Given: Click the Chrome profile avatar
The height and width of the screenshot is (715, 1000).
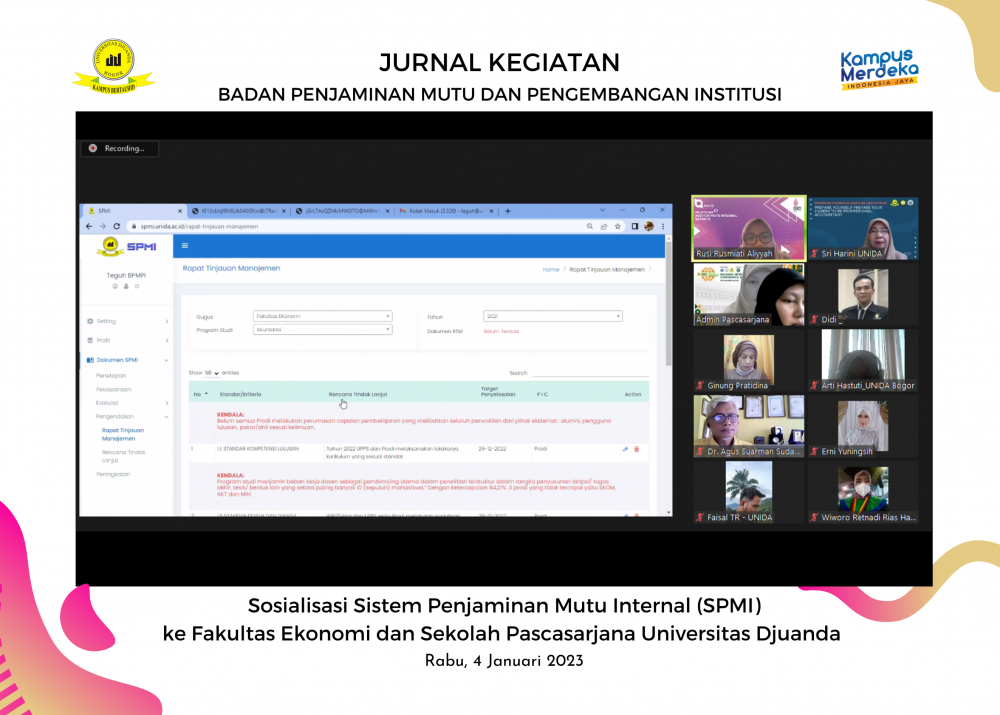Looking at the screenshot, I should point(649,226).
